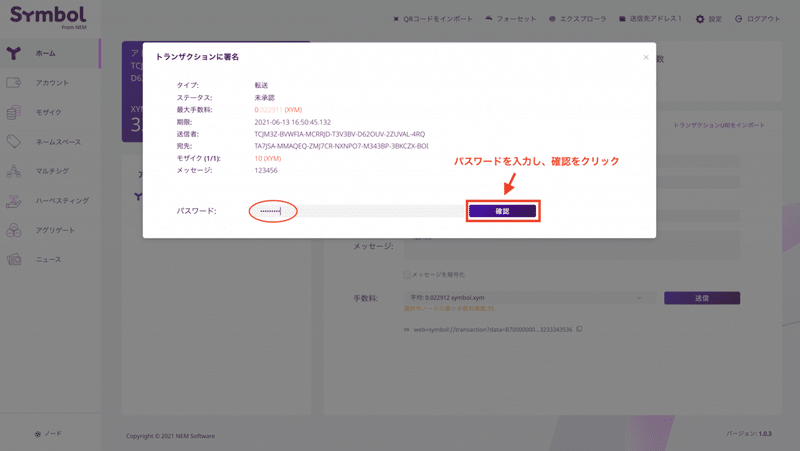The image size is (800, 451).
Task: Copy the transaction URI with copy icon
Action: (579, 329)
